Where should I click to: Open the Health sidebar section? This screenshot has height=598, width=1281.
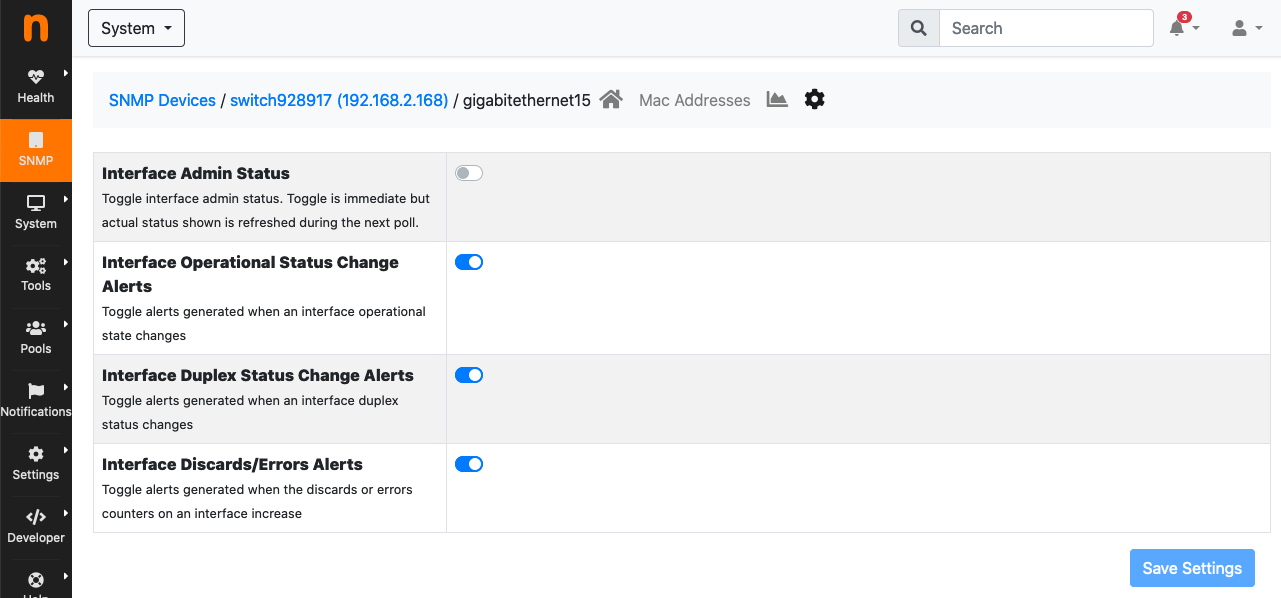[x=36, y=87]
